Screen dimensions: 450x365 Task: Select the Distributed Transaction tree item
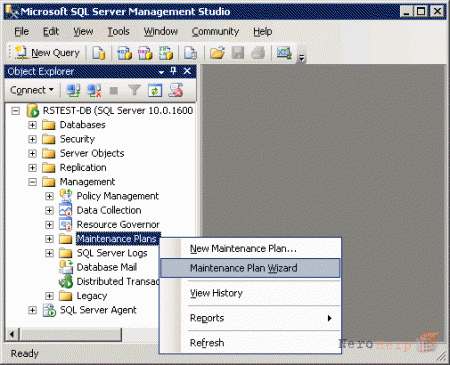click(x=118, y=282)
